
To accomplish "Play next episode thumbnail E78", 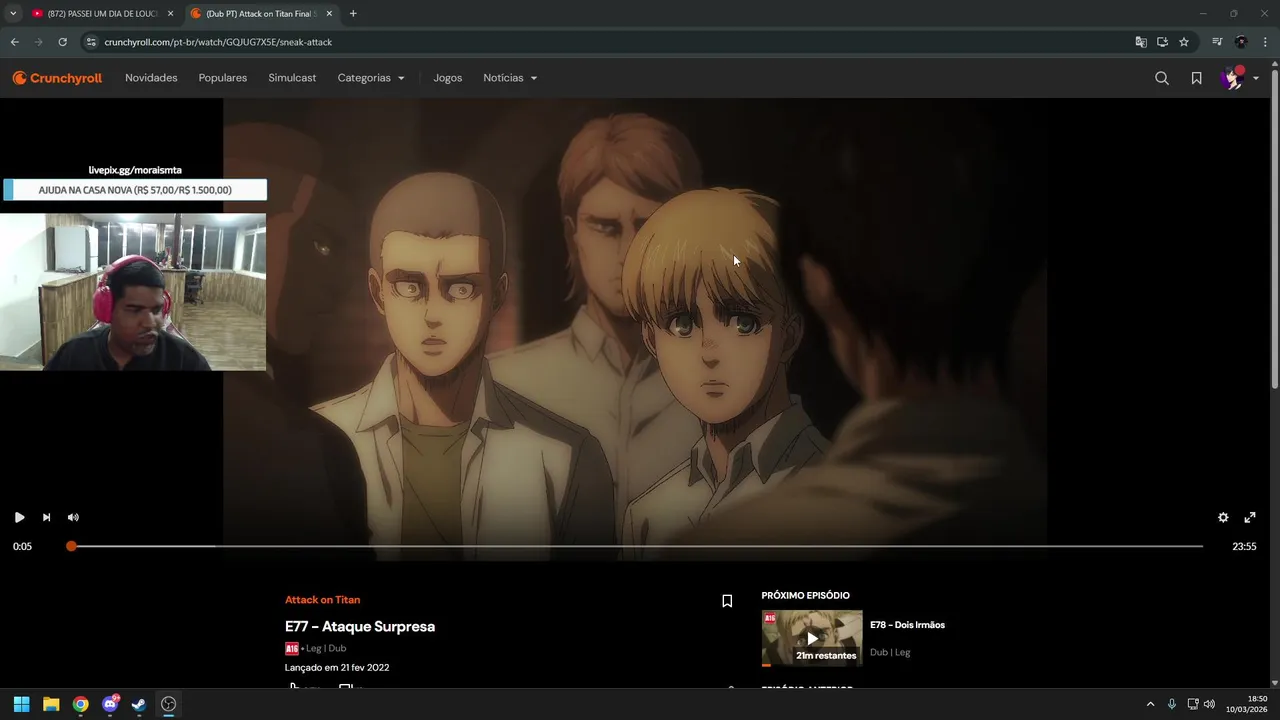I will click(x=812, y=638).
